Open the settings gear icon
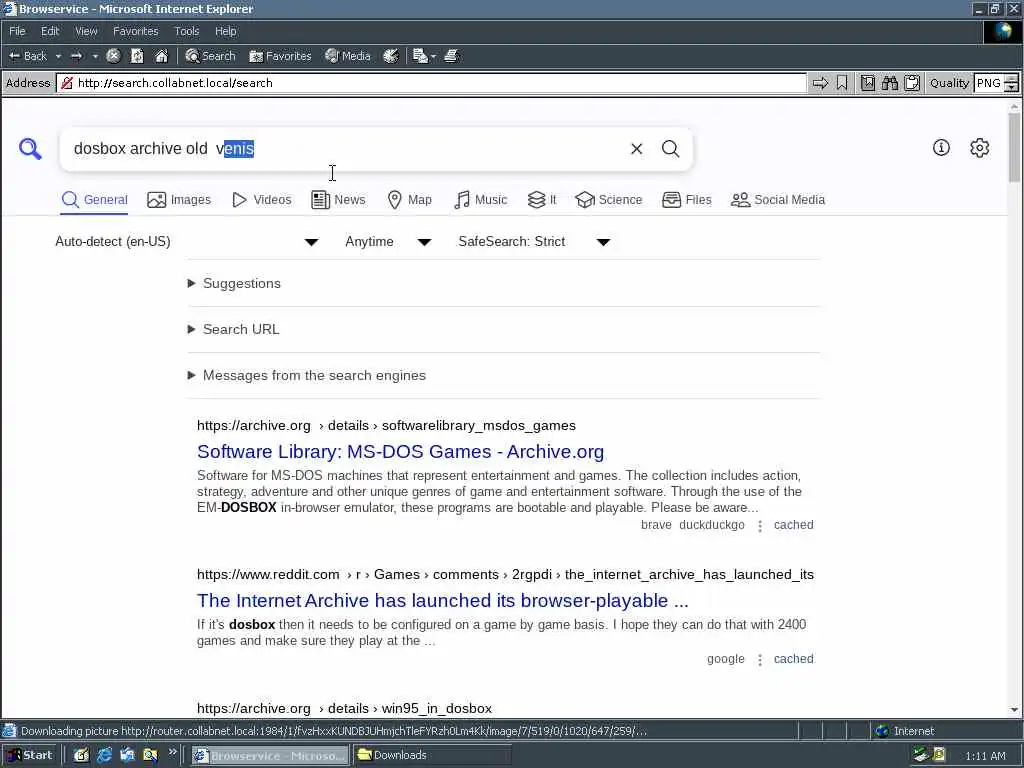 (980, 148)
